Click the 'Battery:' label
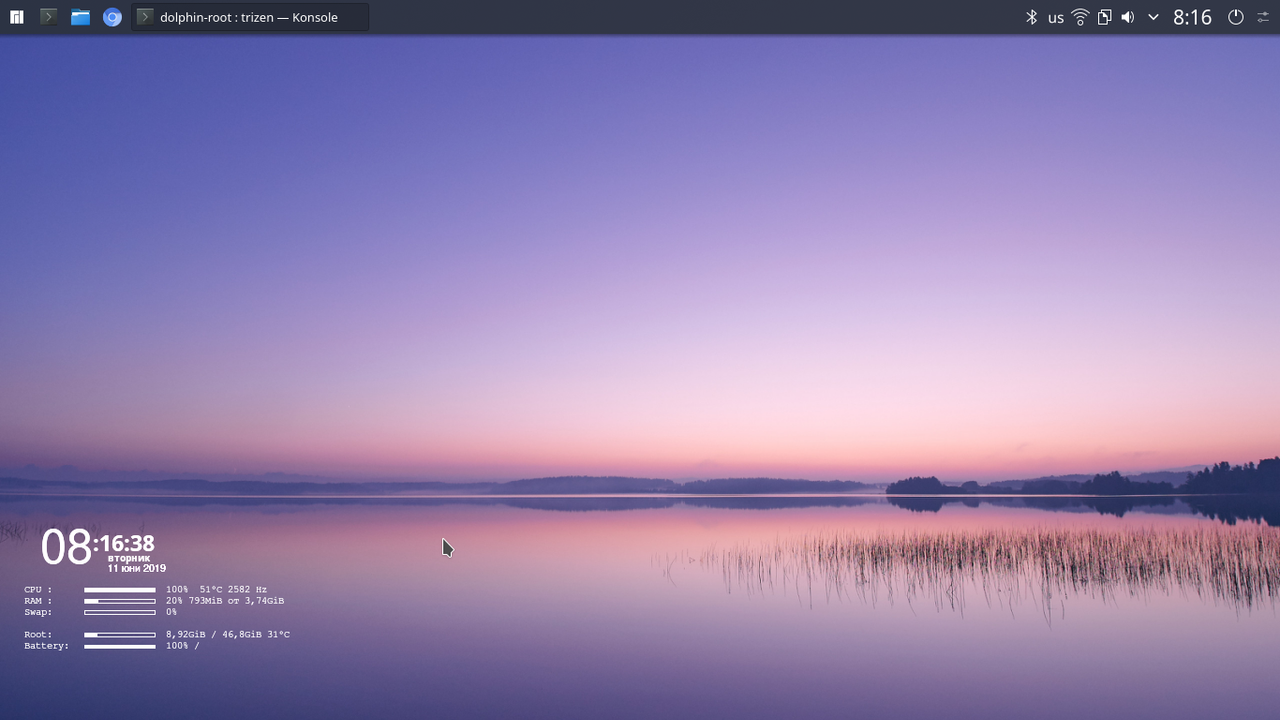This screenshot has width=1280, height=720. pyautogui.click(x=47, y=646)
